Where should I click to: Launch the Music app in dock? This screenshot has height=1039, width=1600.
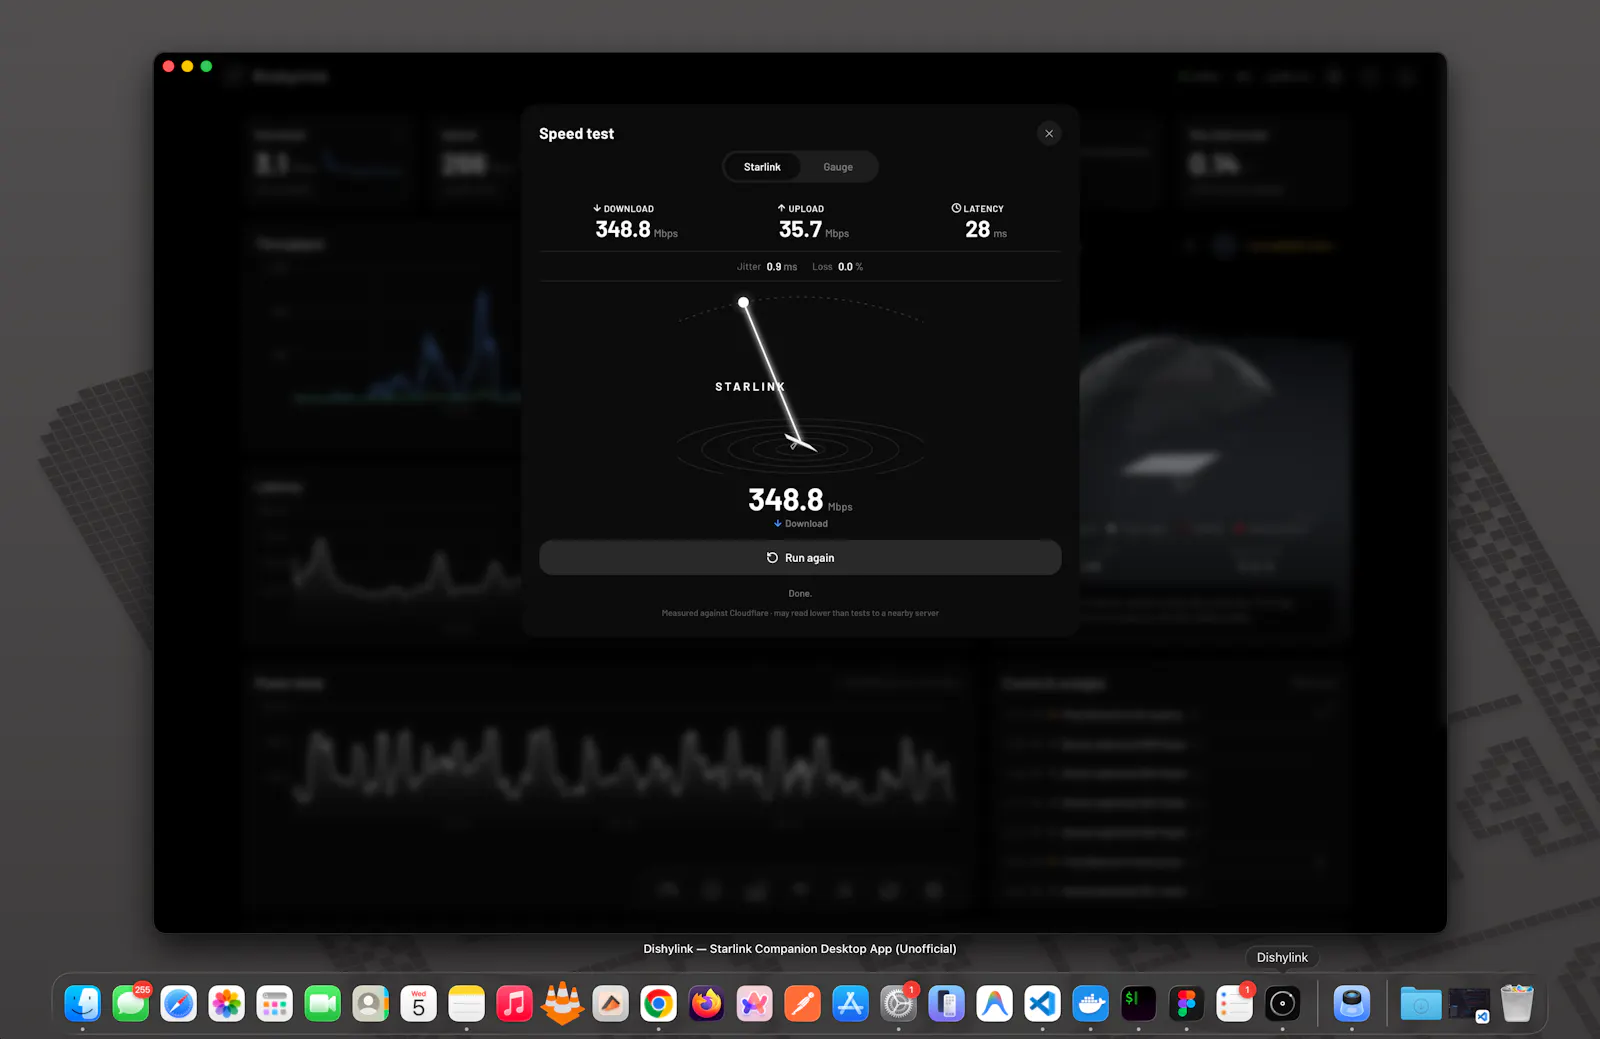tap(515, 1004)
